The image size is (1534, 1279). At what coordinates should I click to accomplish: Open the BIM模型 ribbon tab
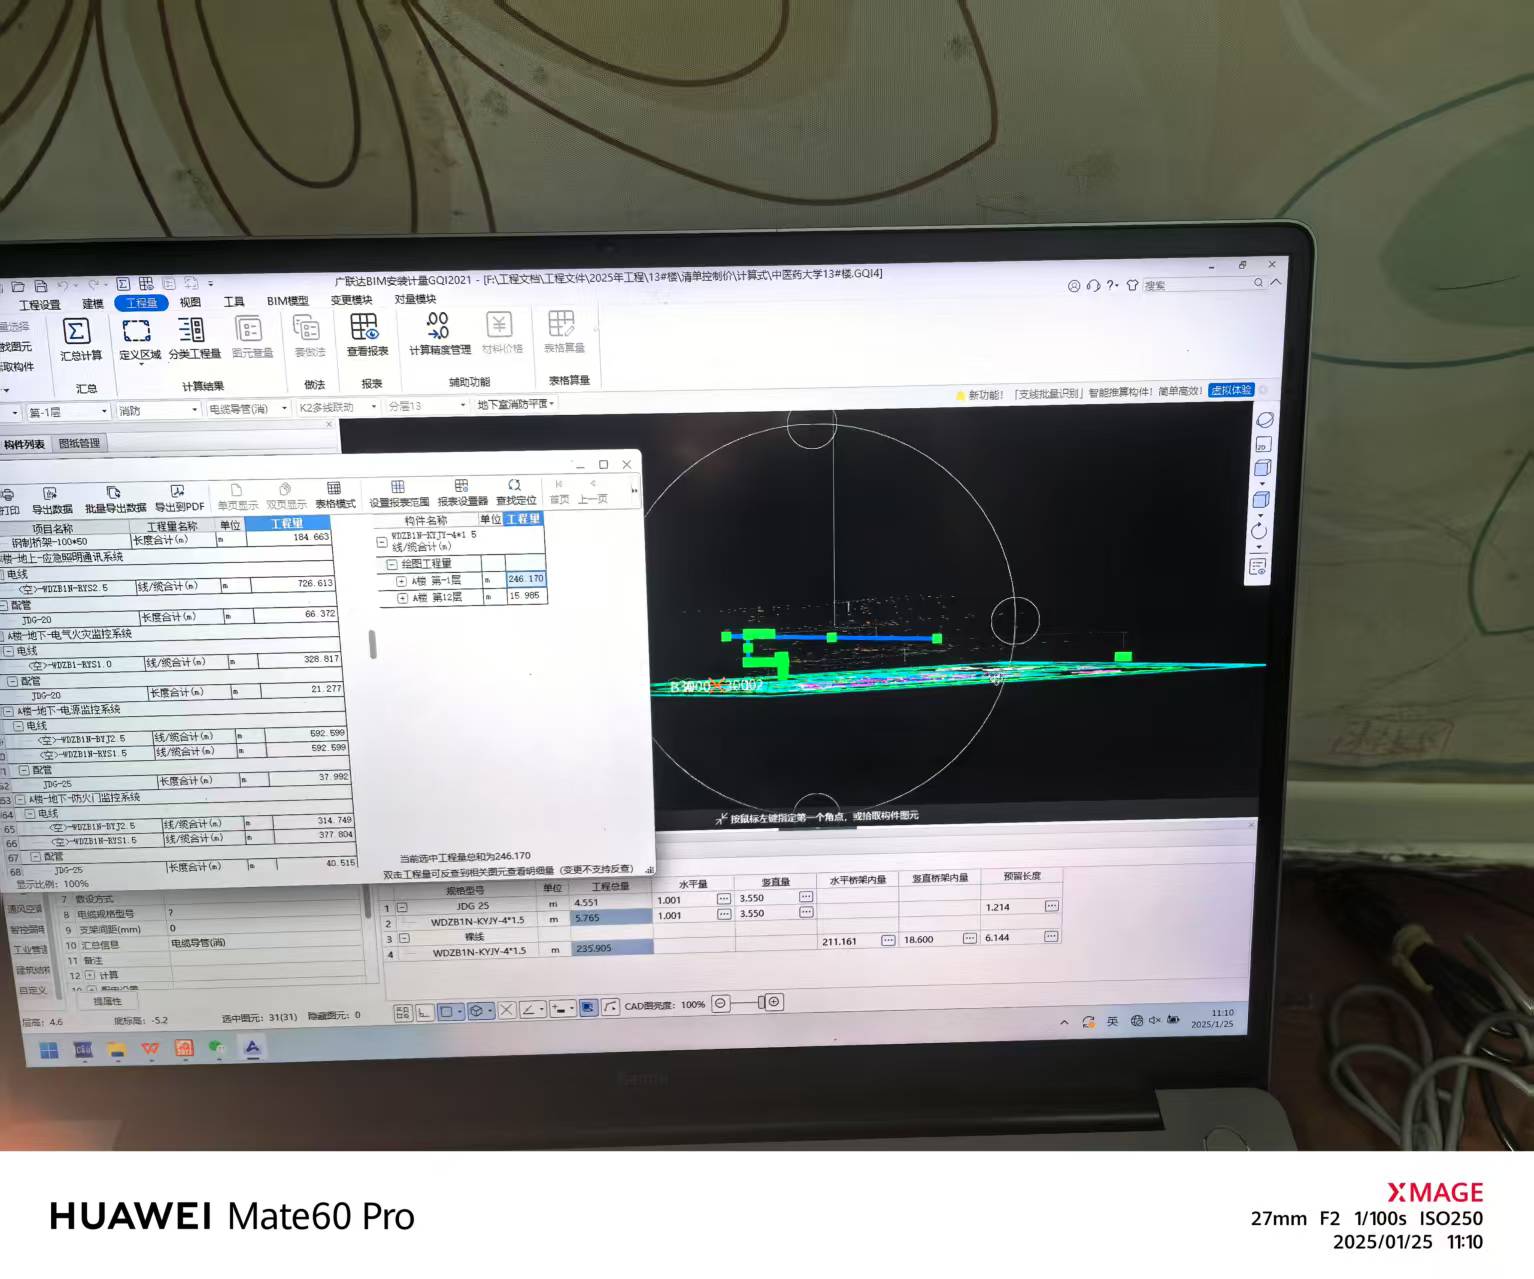click(x=287, y=301)
